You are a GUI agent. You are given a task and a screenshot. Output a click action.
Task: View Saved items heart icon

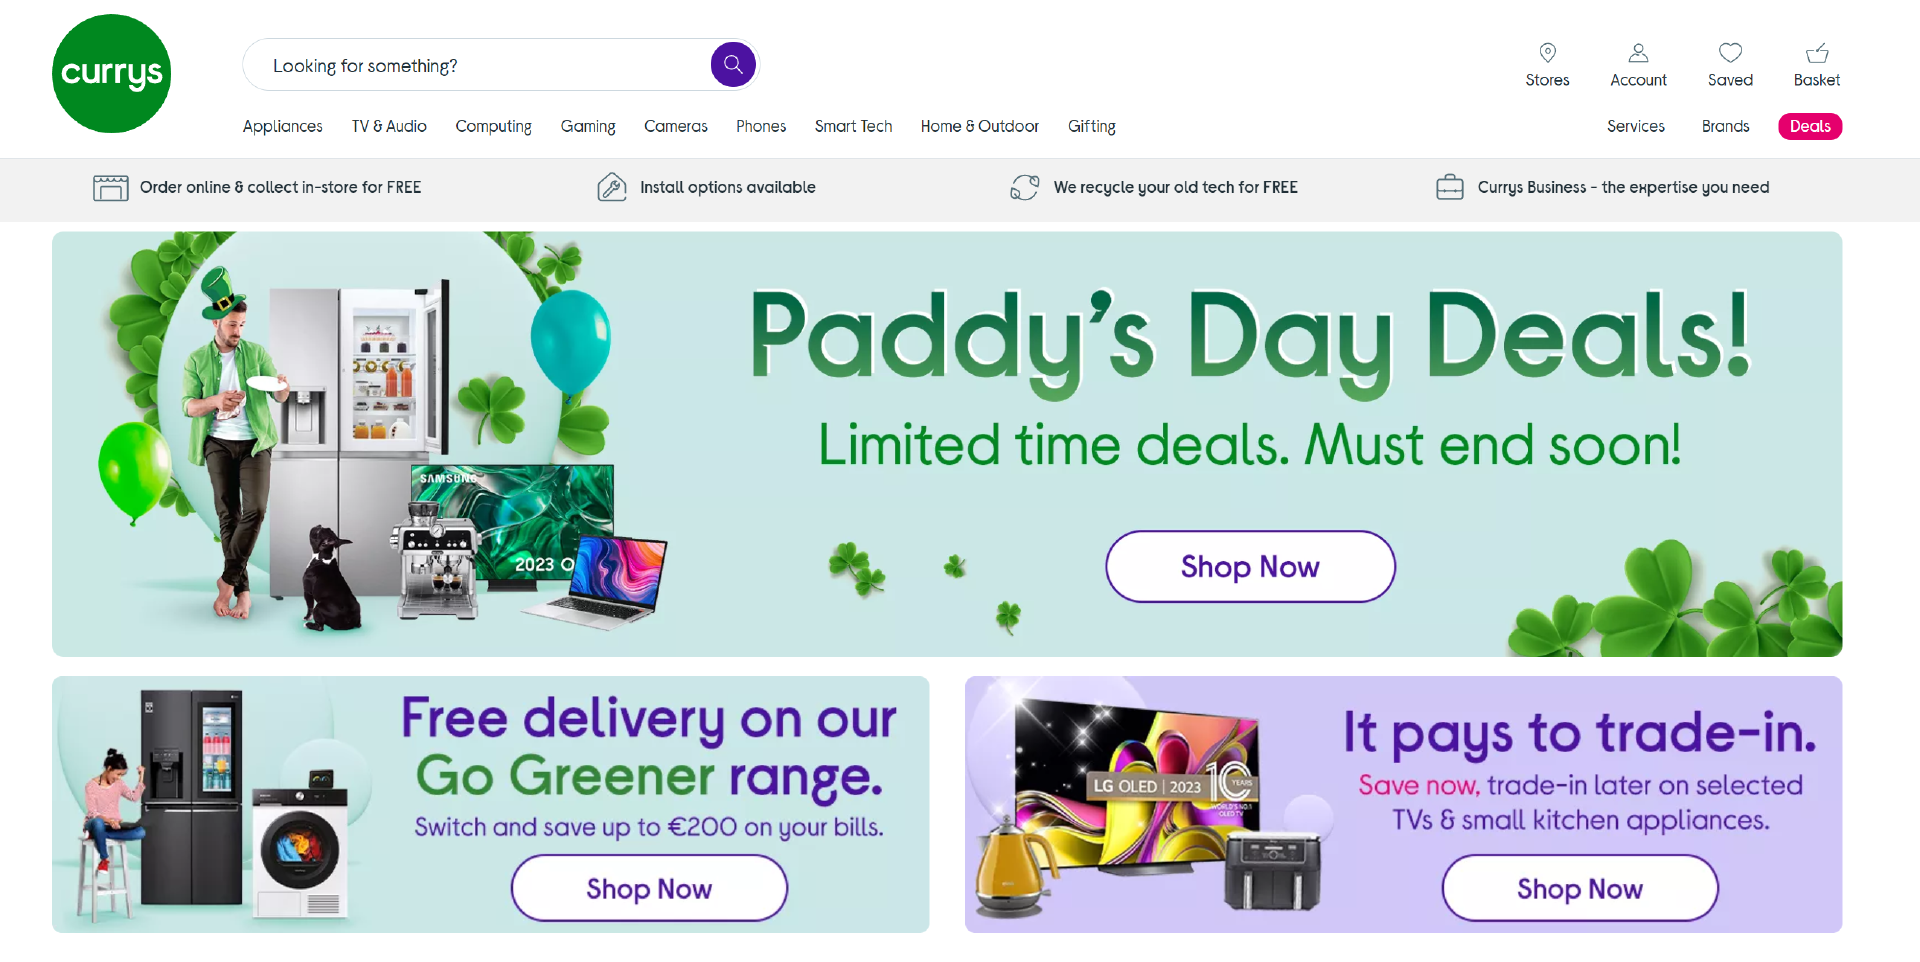1730,53
